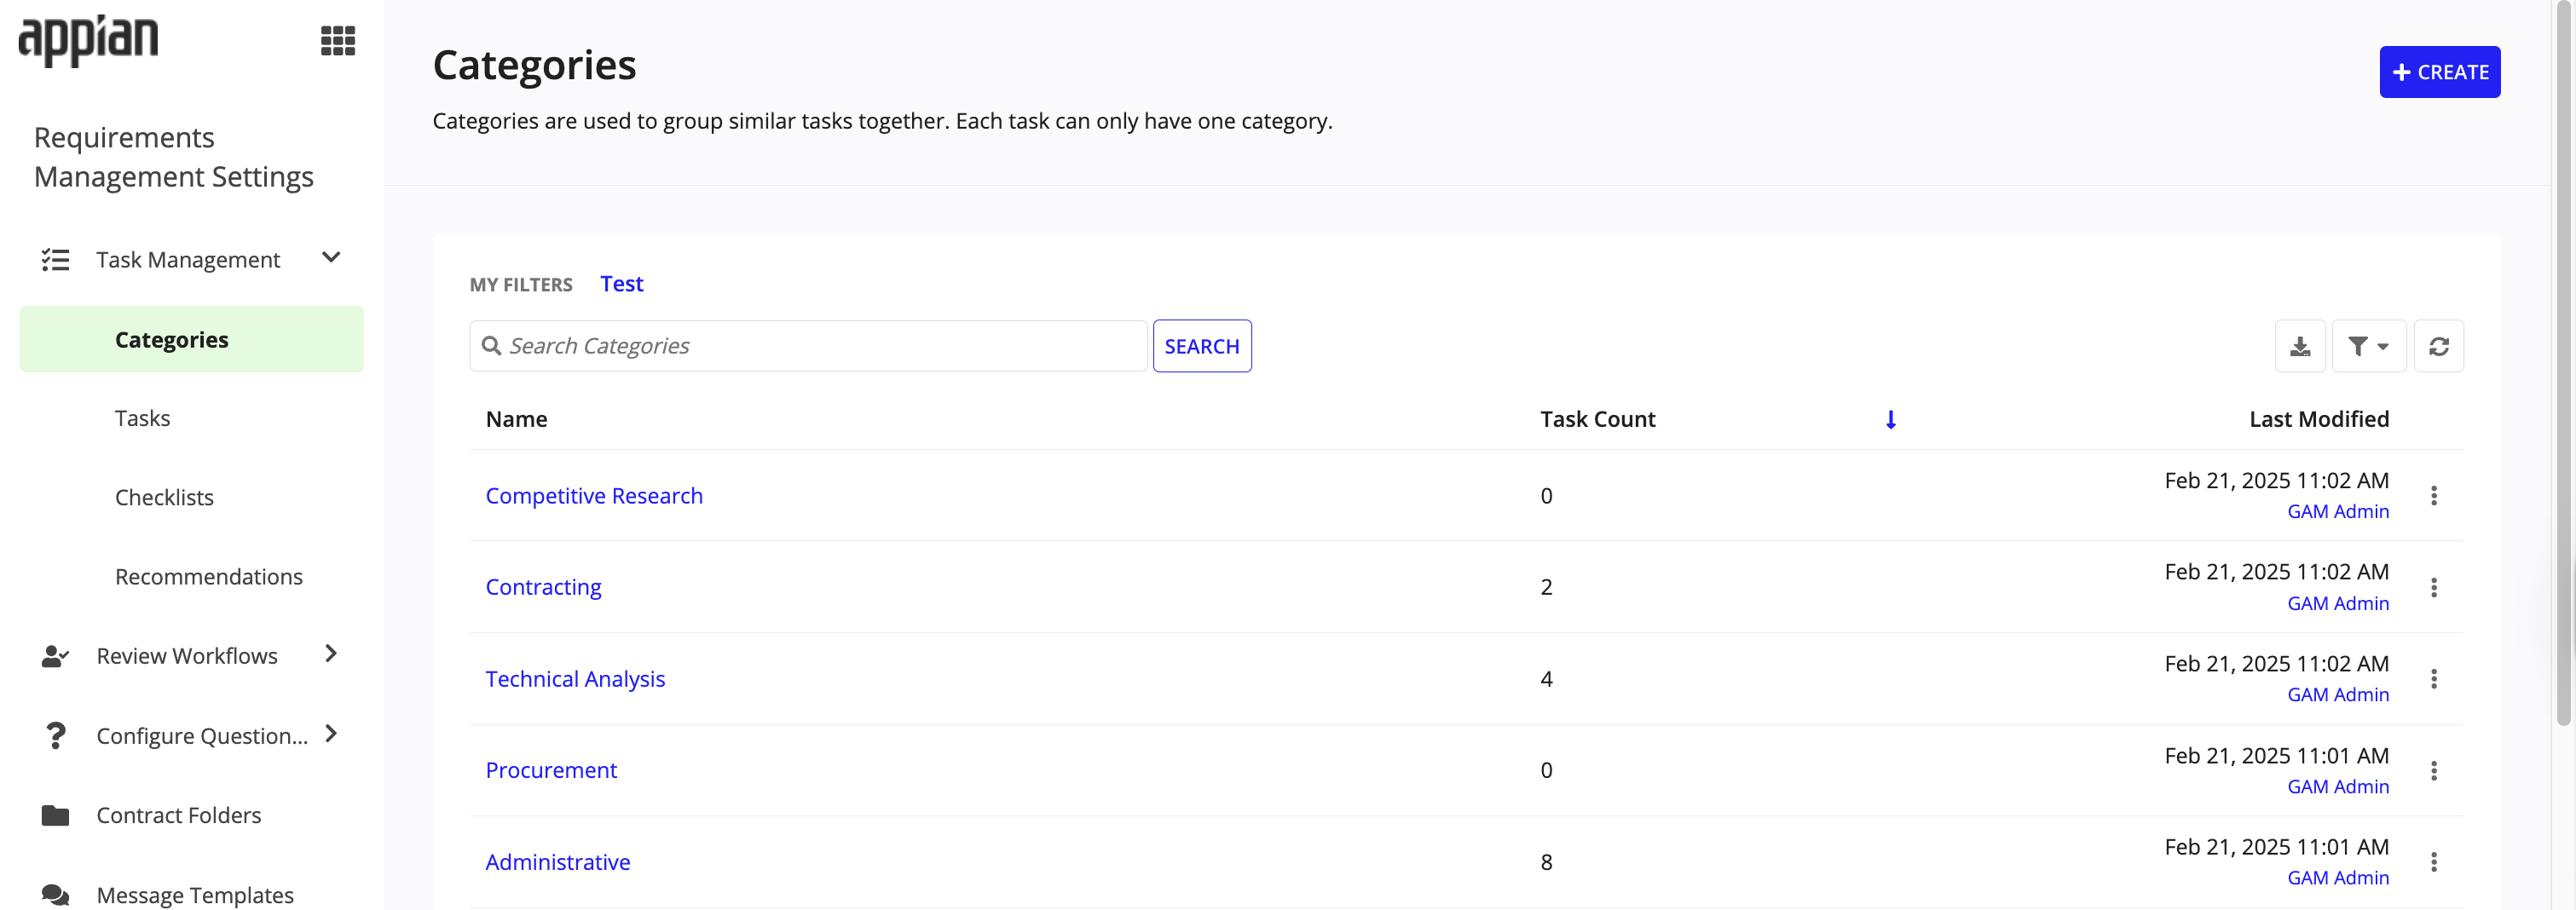The image size is (2576, 910).
Task: Open the Procurement category link
Action: click(x=551, y=771)
